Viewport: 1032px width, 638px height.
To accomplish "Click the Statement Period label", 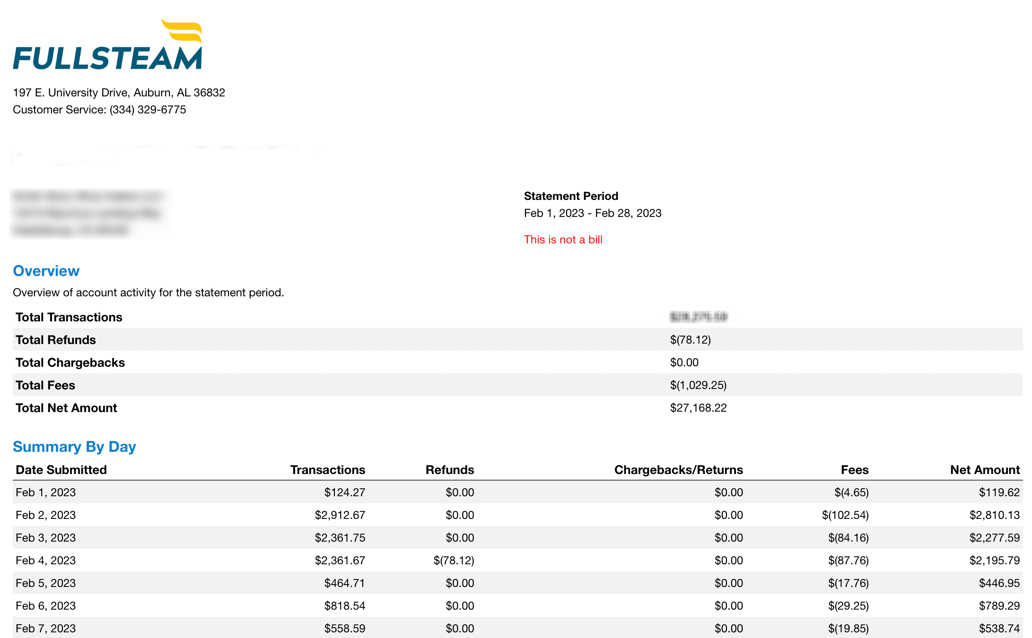I will (x=571, y=195).
